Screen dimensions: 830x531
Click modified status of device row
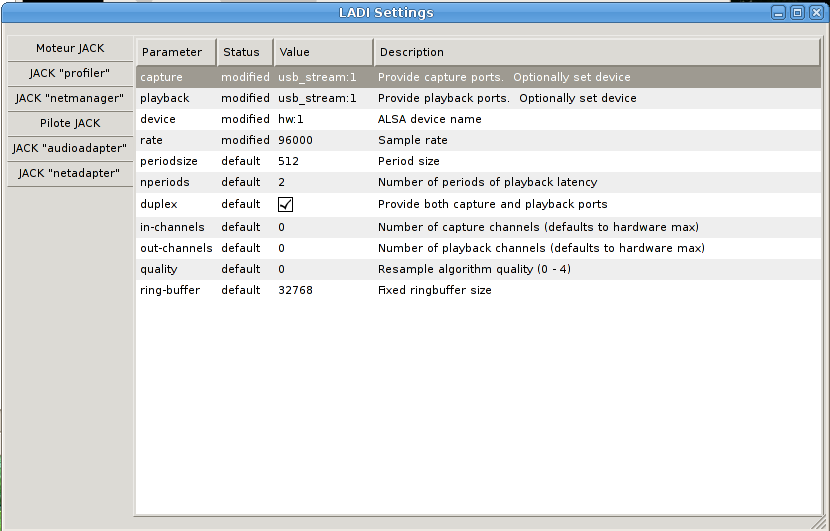click(x=245, y=119)
